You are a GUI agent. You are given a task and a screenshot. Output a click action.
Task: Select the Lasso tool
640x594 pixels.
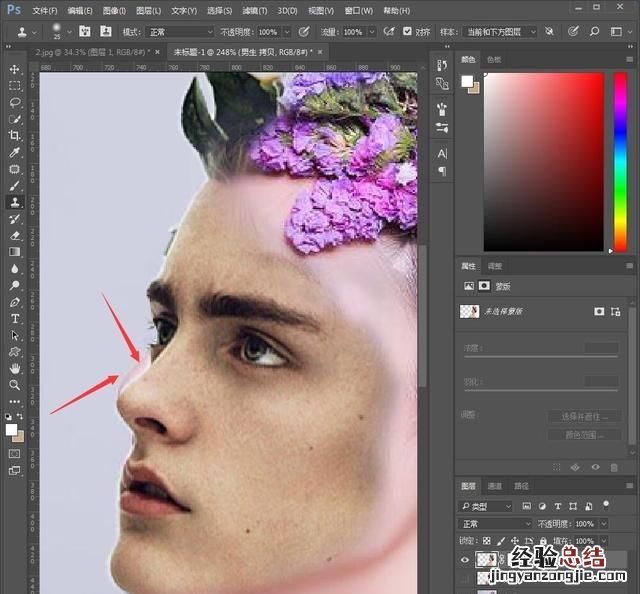tap(15, 102)
